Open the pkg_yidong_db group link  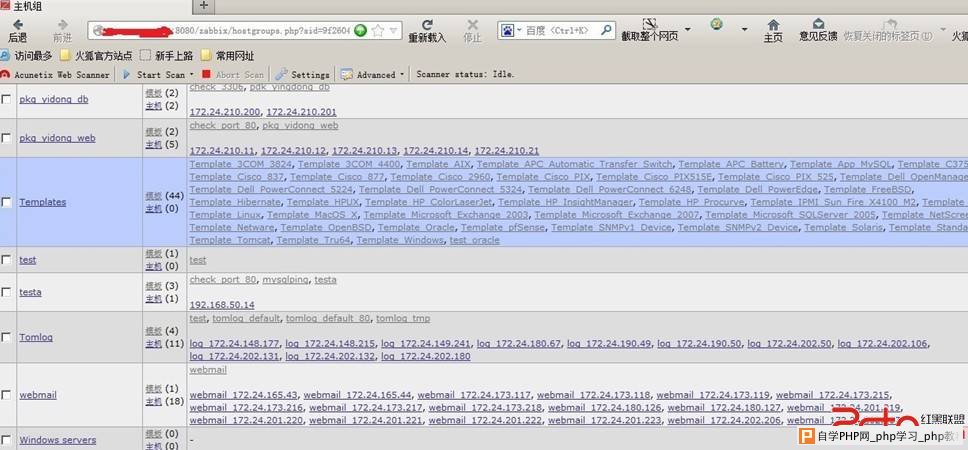pyautogui.click(x=54, y=99)
